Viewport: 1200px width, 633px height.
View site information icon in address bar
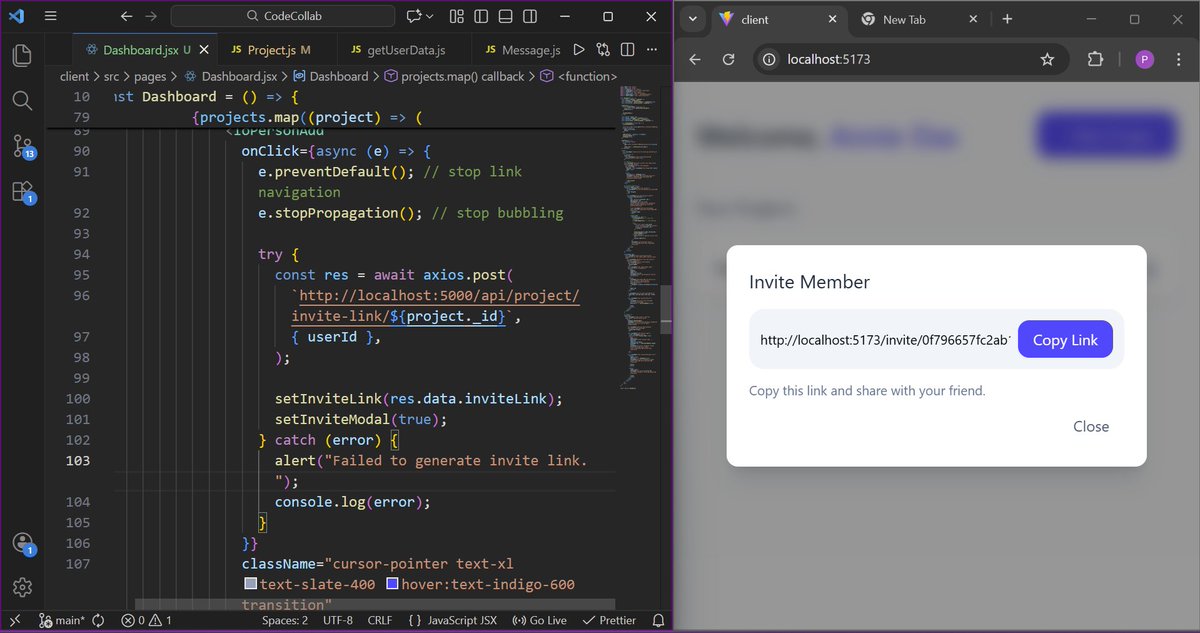(x=769, y=60)
